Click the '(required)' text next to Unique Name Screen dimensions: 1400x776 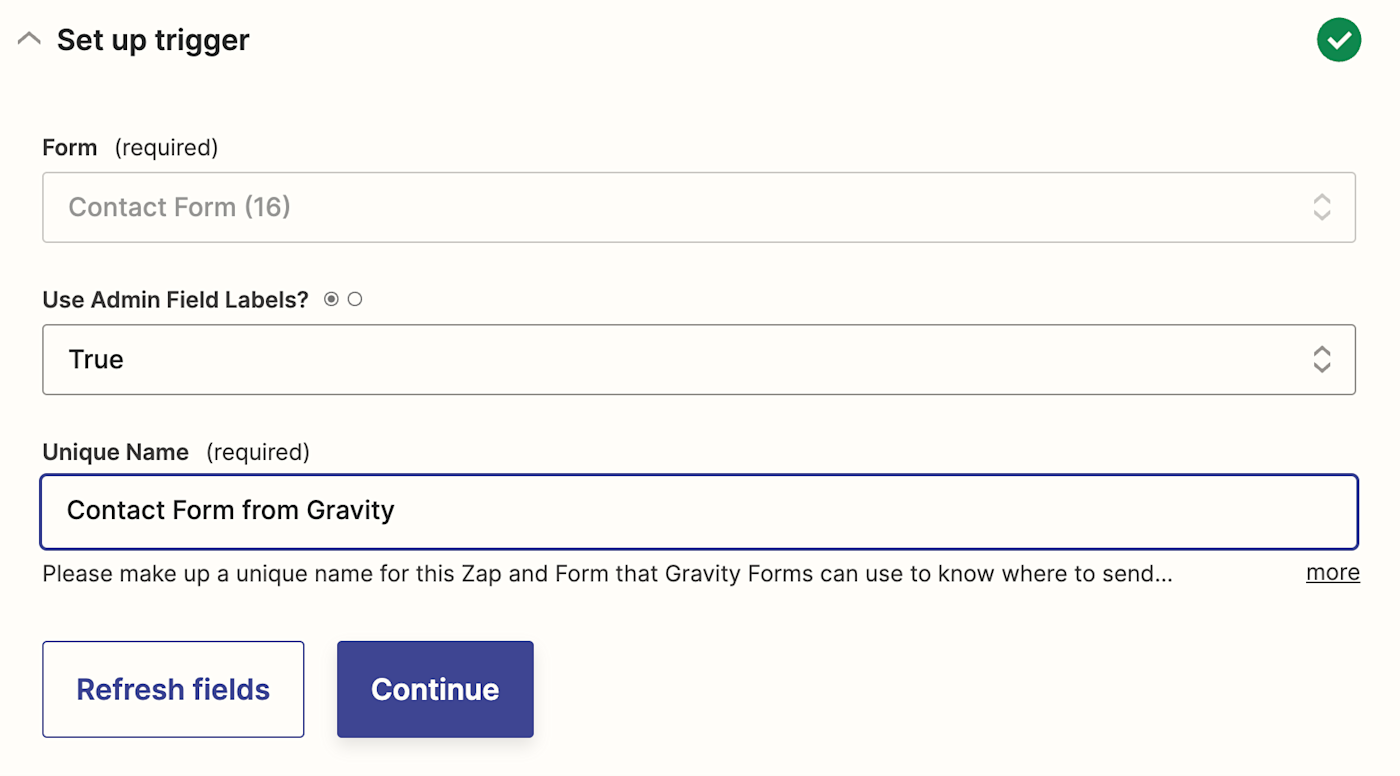(x=258, y=452)
